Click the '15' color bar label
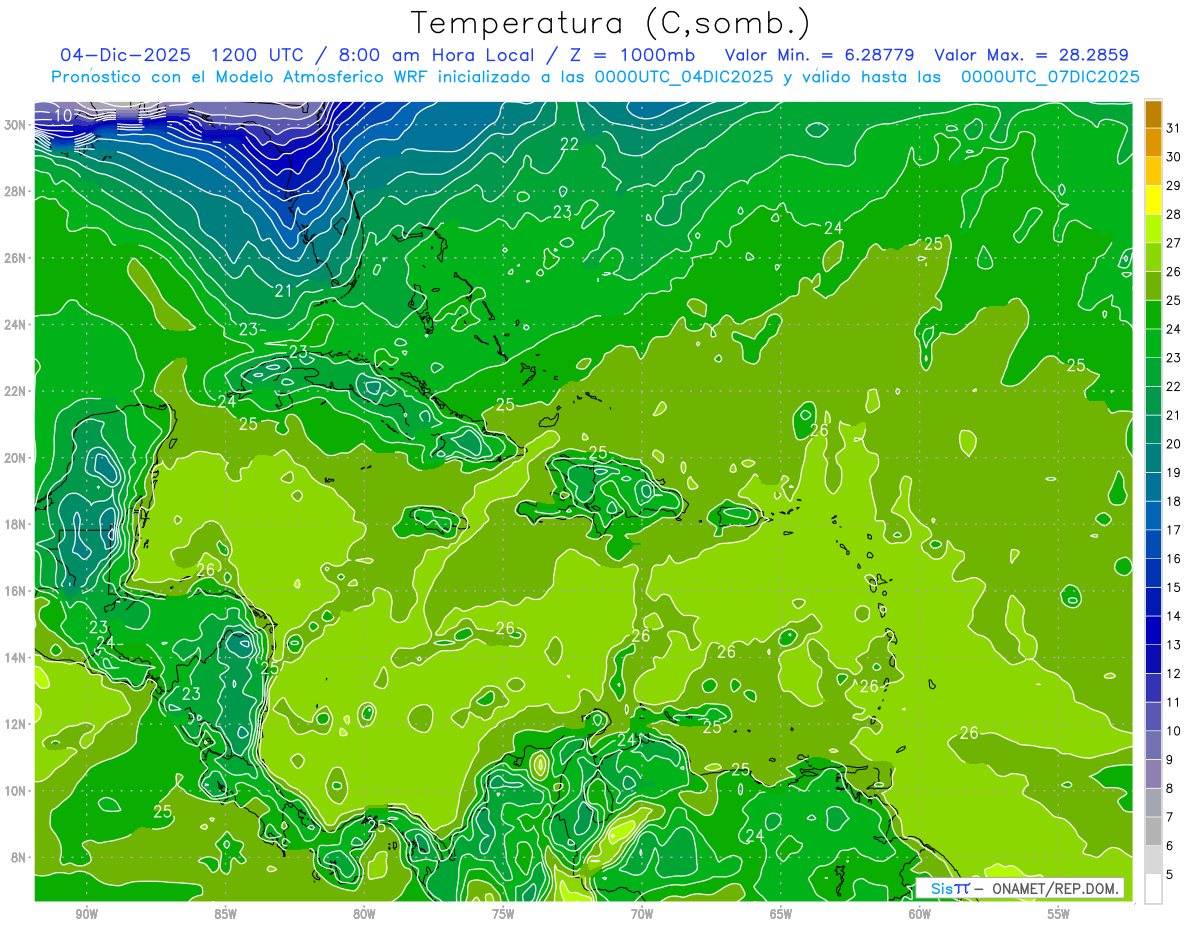Screen dimensions: 1200x927 1174,587
